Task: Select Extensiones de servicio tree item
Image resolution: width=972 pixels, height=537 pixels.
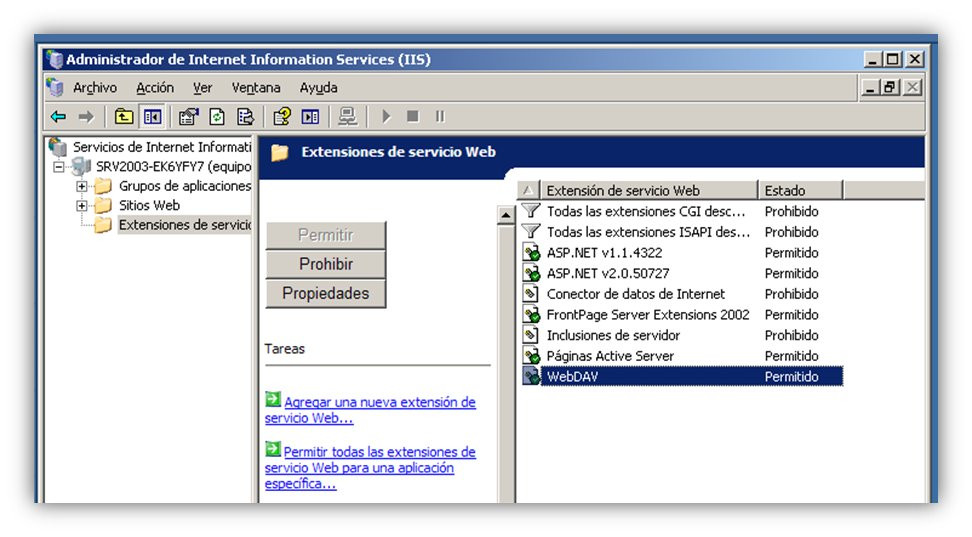Action: tap(185, 224)
